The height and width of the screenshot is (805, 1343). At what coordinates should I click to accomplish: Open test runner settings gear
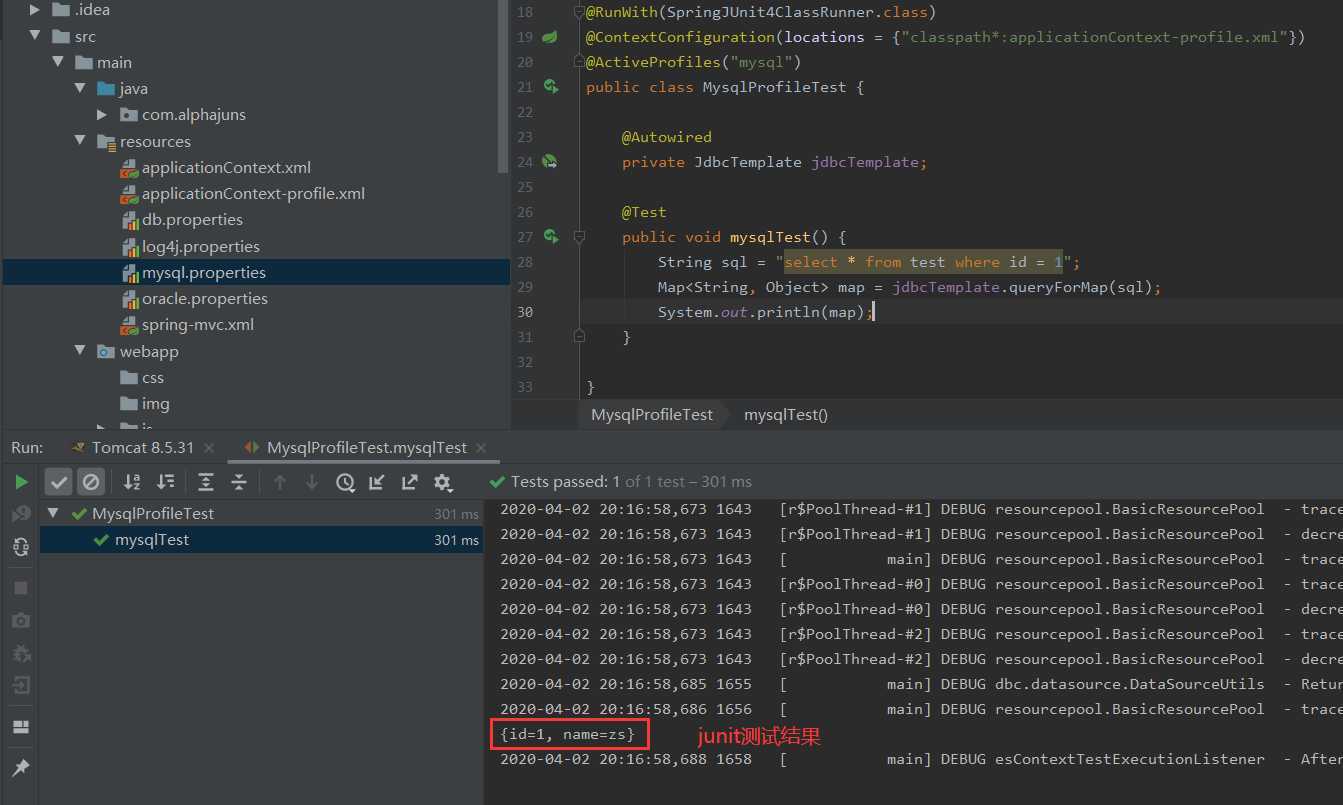443,482
